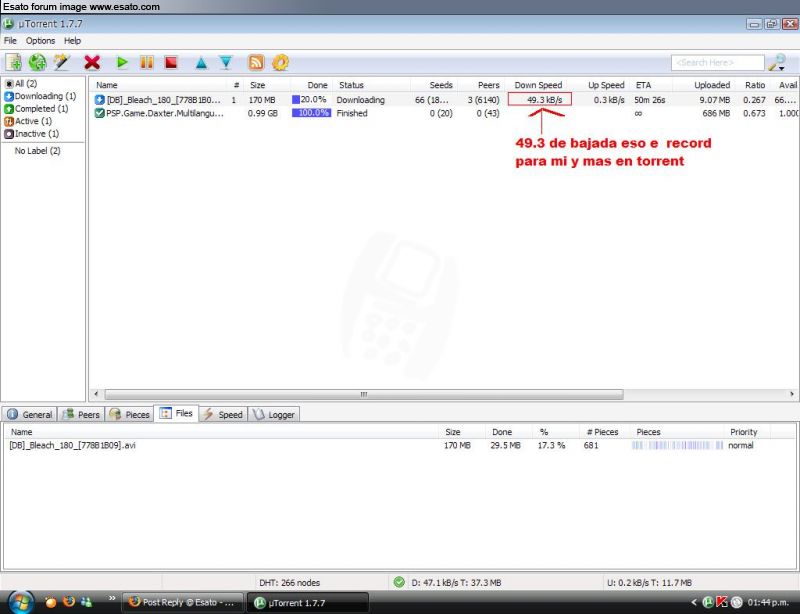Switch to the Speed tab
This screenshot has height=614, width=800.
(x=223, y=414)
